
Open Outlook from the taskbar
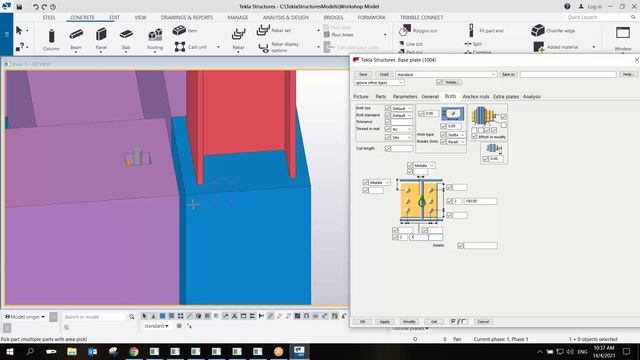coord(92,351)
